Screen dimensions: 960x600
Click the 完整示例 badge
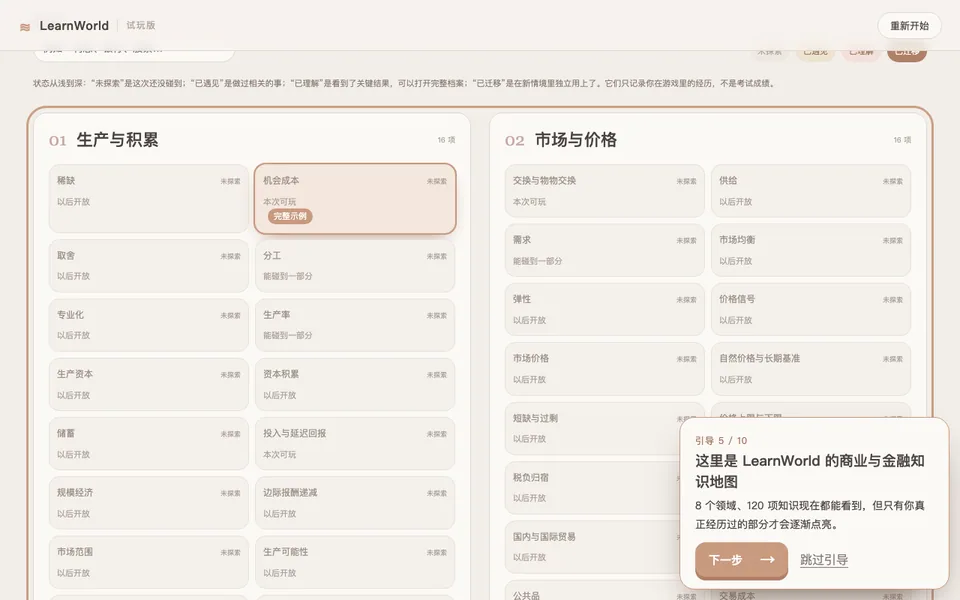coord(290,216)
